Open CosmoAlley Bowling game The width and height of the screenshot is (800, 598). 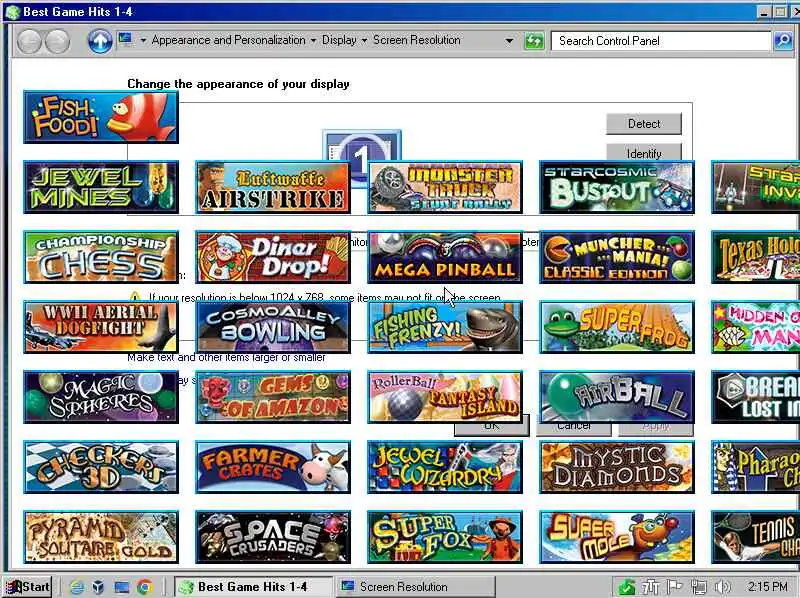273,327
